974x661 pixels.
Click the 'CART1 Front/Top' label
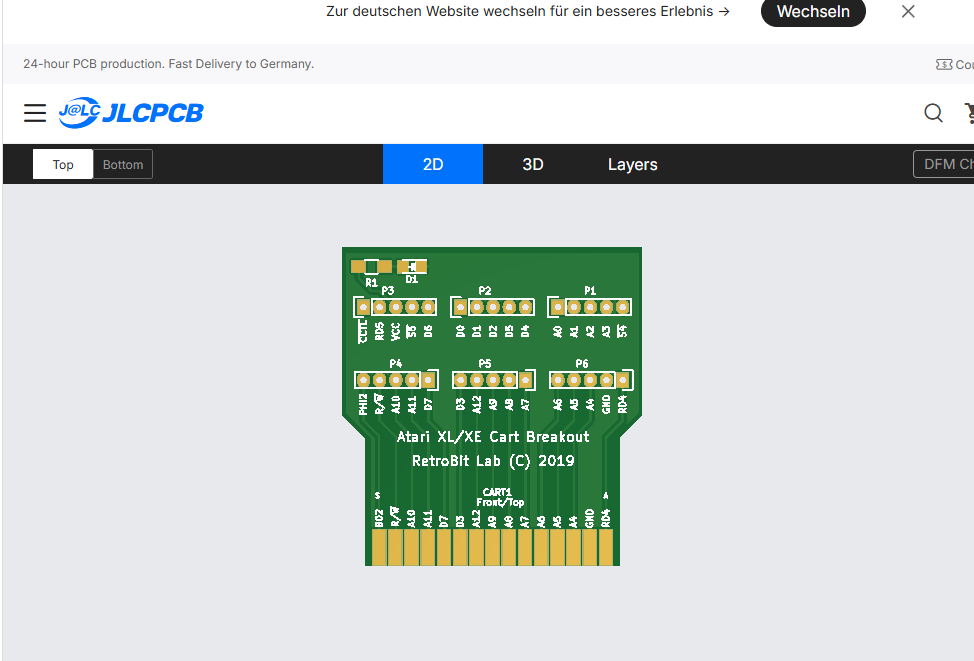click(x=499, y=497)
